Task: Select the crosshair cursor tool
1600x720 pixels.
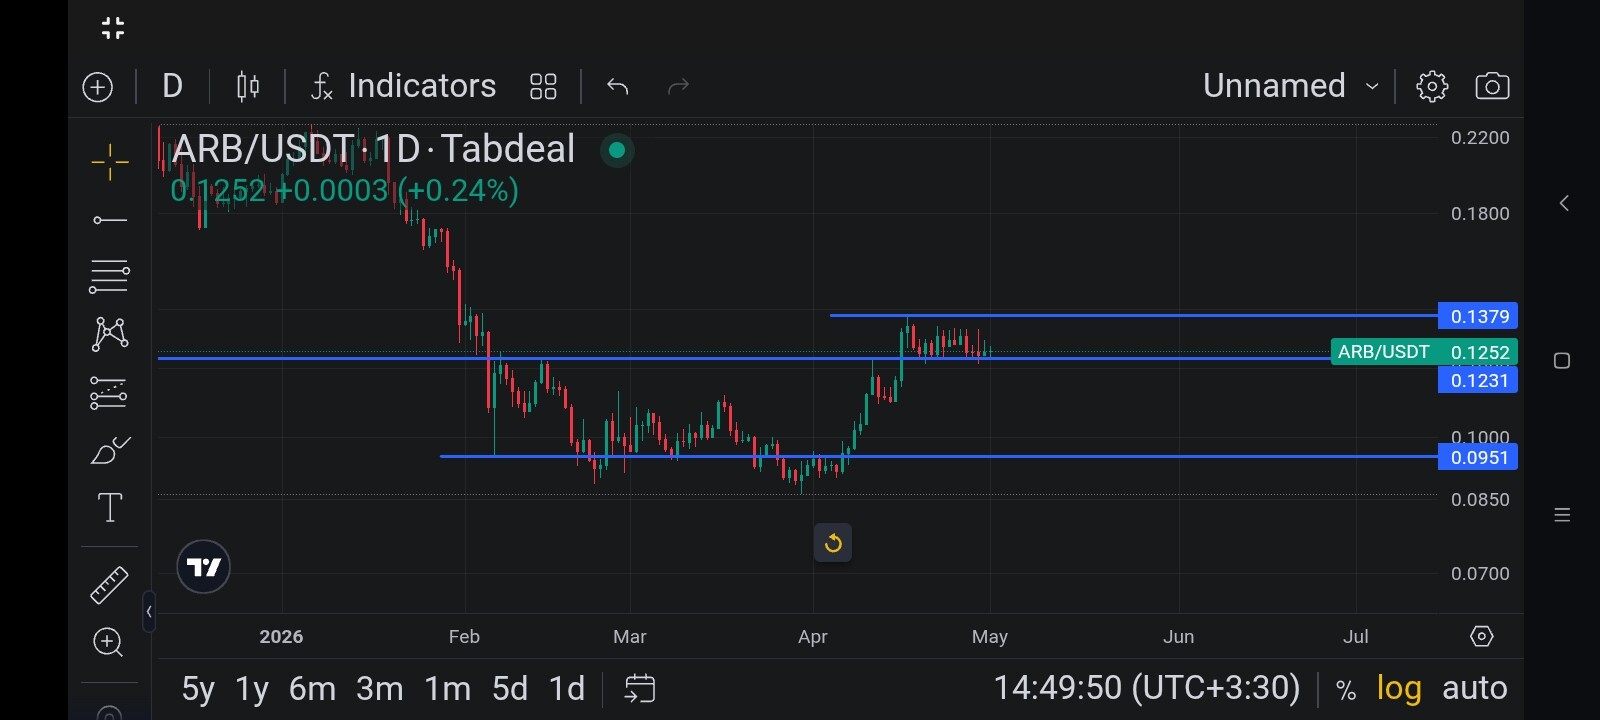Action: (x=109, y=162)
